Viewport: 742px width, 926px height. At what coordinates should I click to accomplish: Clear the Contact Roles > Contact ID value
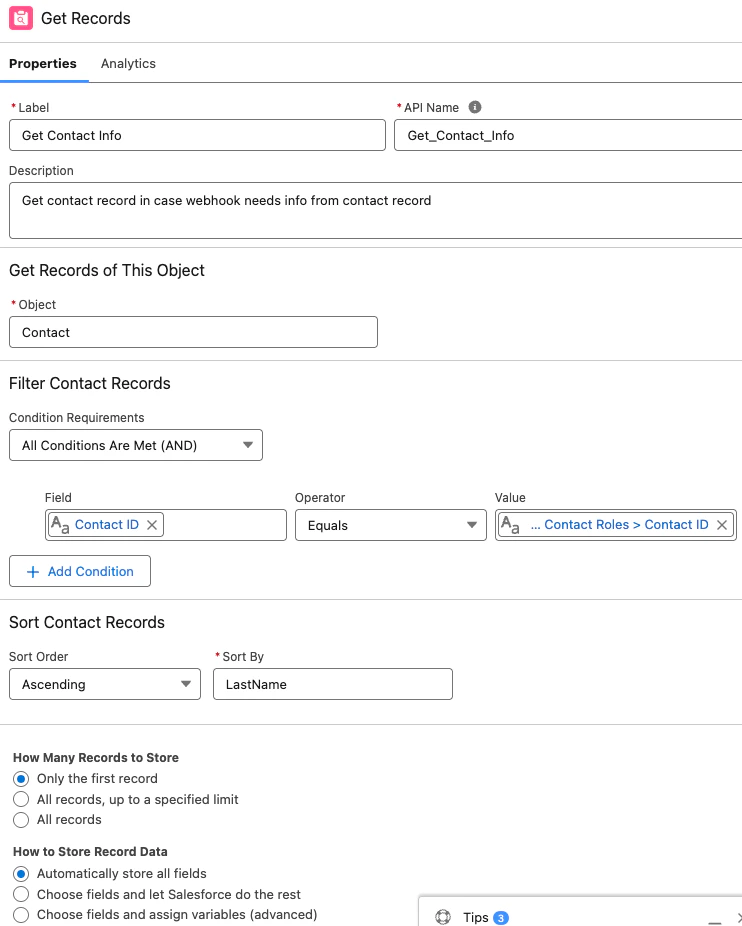coord(722,525)
